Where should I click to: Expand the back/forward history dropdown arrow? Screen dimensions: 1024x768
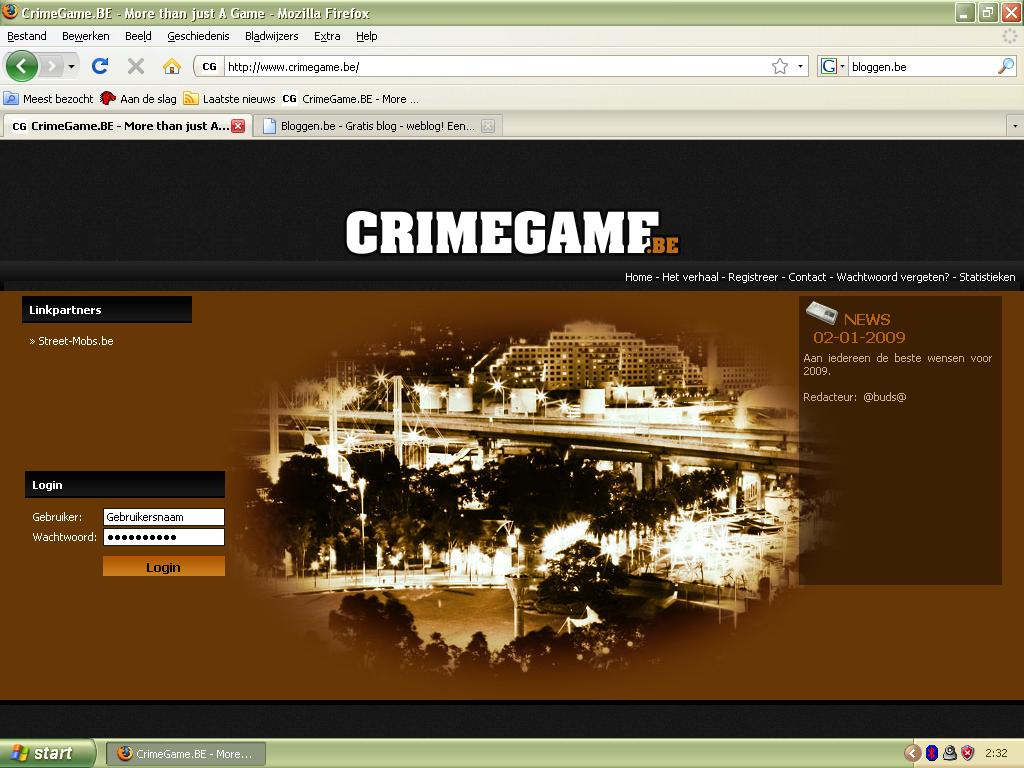pos(71,66)
